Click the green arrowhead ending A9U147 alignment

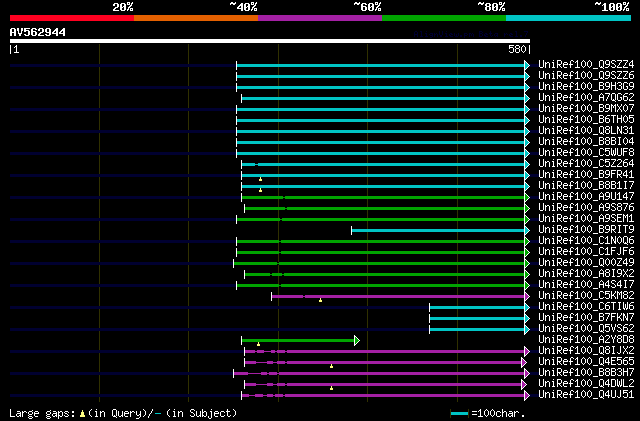click(527, 198)
